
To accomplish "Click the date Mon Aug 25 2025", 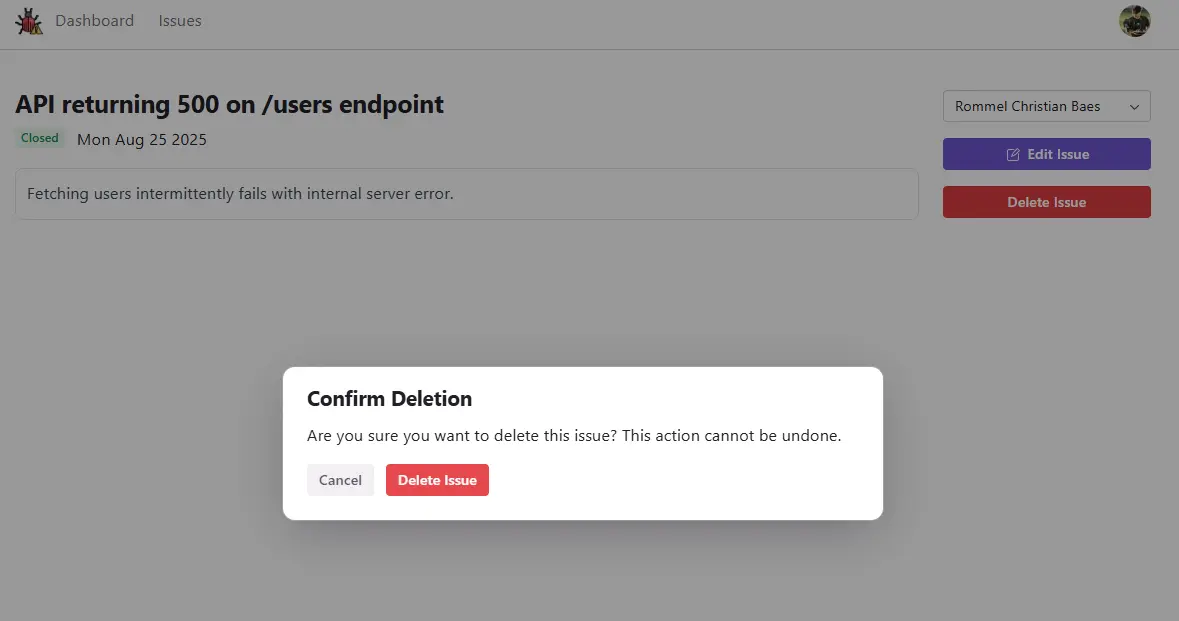I will click(x=141, y=140).
